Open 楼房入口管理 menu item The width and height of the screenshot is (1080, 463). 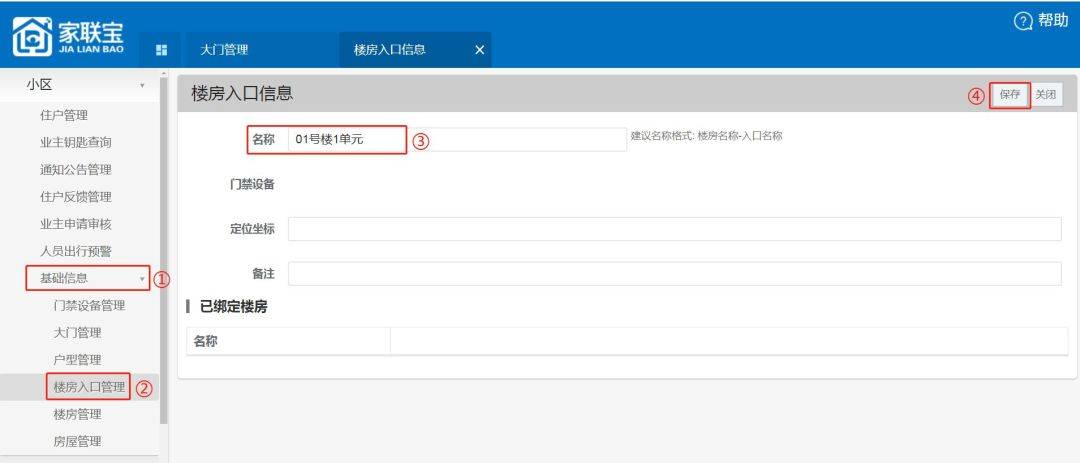[89, 387]
